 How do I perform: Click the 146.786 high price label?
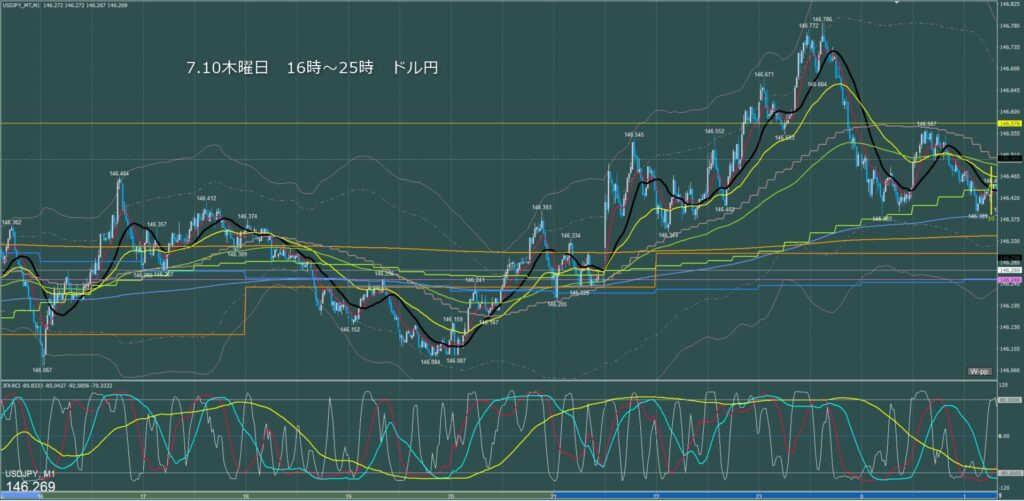822,20
